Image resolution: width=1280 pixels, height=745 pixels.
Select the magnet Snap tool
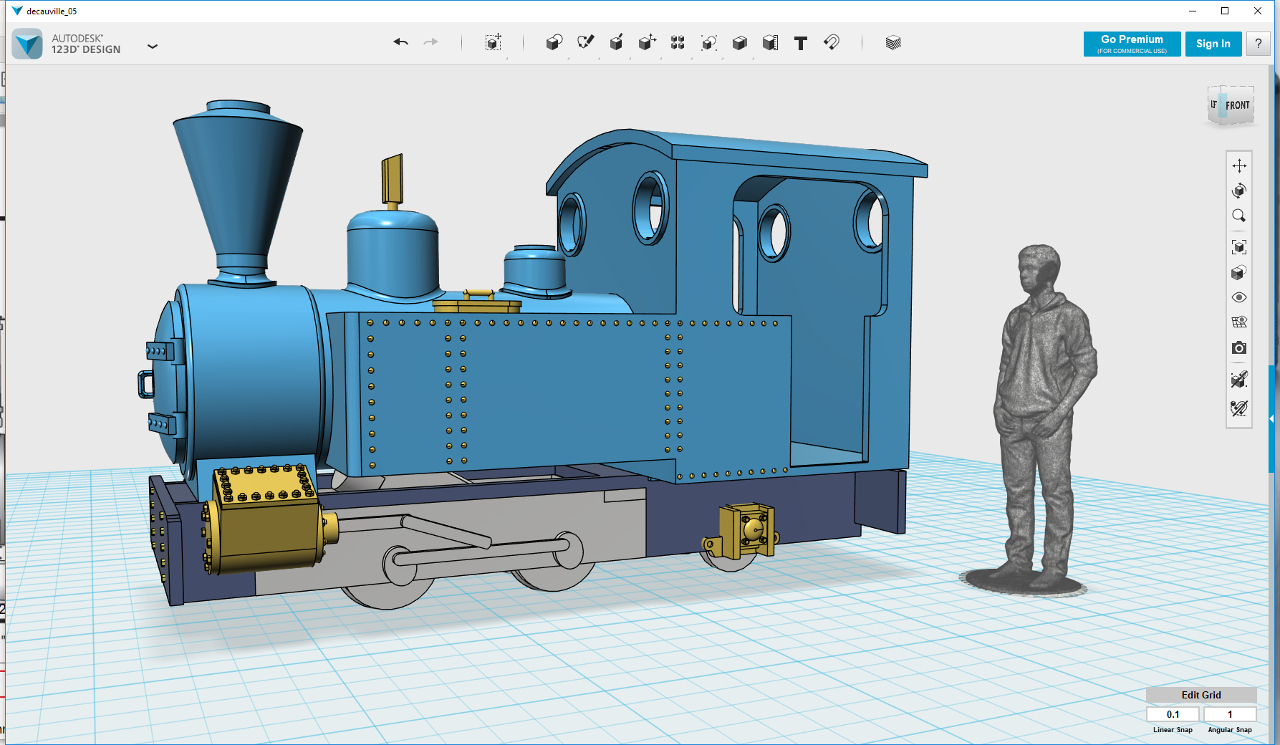831,43
